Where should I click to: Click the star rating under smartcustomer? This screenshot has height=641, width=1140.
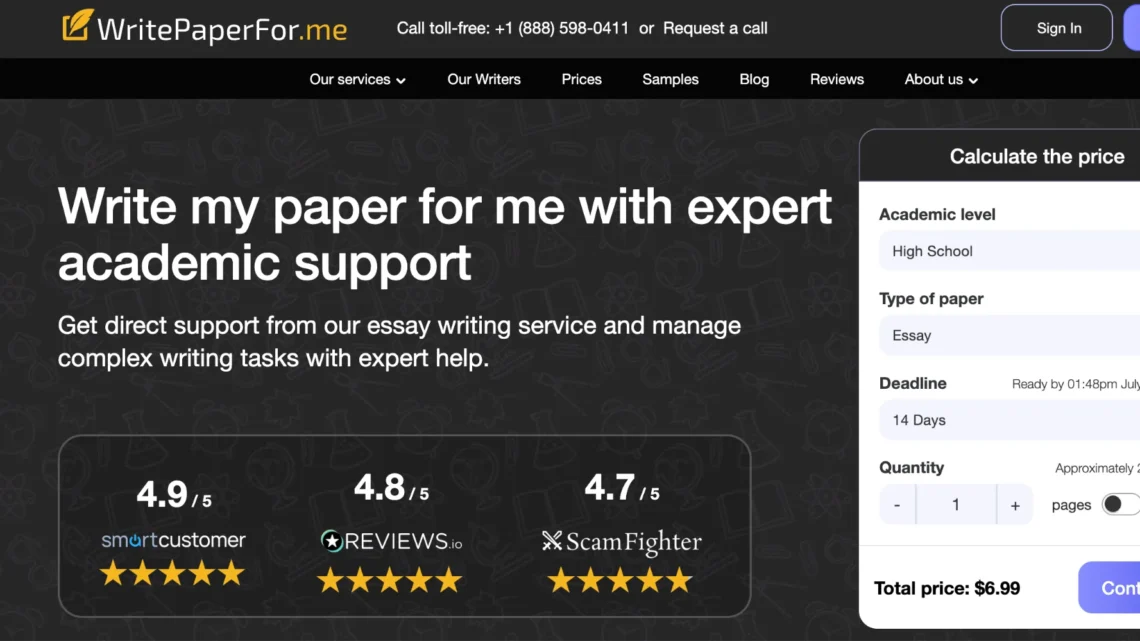click(x=172, y=573)
